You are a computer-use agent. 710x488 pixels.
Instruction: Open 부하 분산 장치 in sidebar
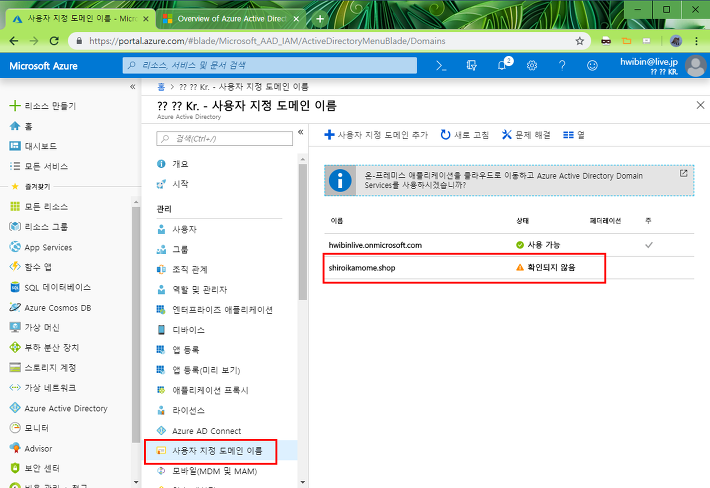click(44, 348)
